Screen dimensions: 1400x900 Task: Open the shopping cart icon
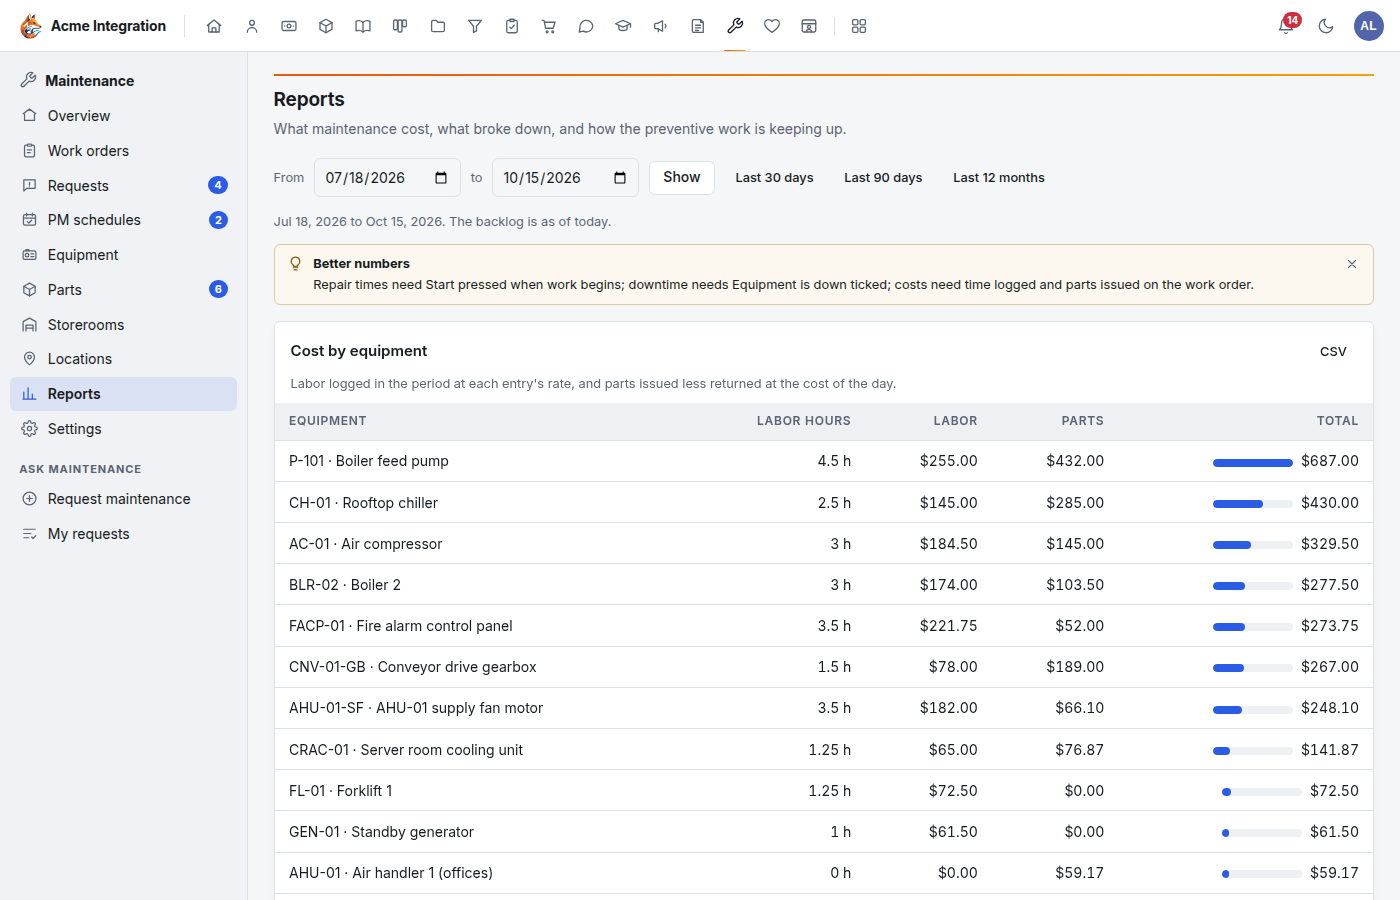pyautogui.click(x=549, y=26)
